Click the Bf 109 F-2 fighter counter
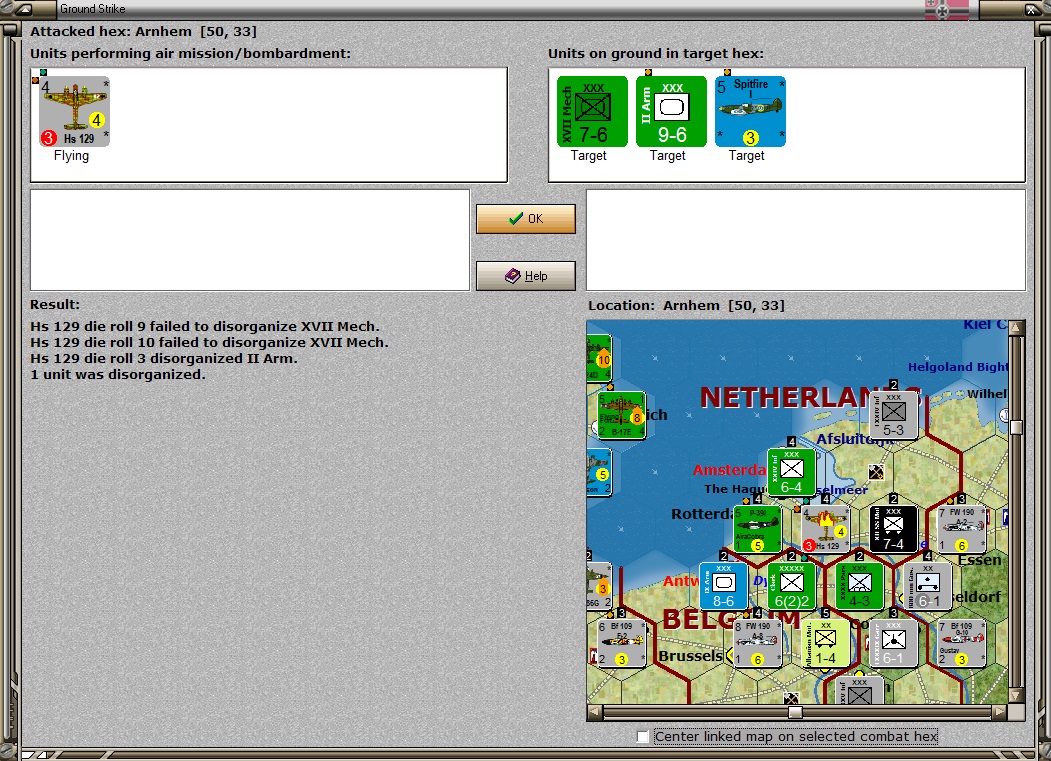This screenshot has height=761, width=1051. pyautogui.click(x=621, y=644)
